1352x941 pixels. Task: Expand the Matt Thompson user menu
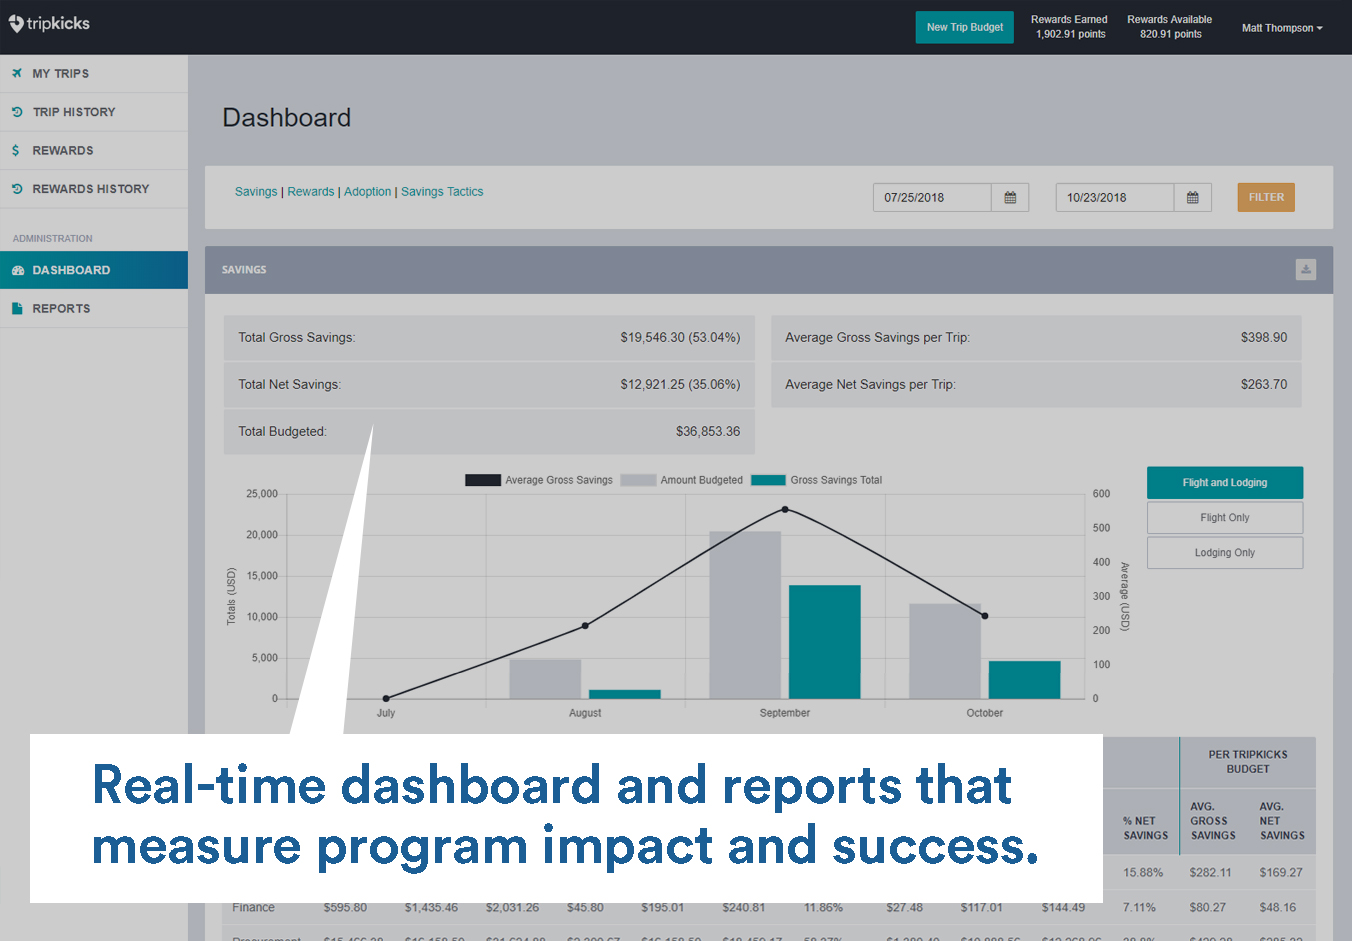point(1281,28)
